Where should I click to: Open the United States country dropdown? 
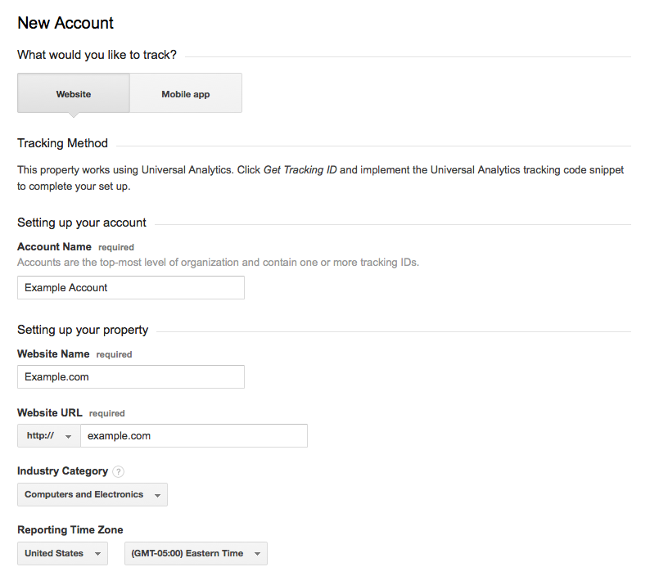pyautogui.click(x=62, y=553)
